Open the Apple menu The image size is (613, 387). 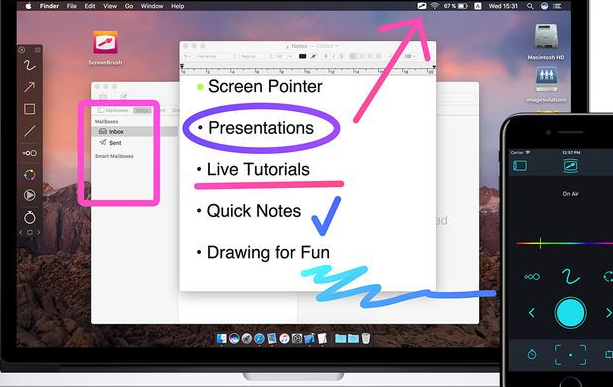(x=28, y=6)
